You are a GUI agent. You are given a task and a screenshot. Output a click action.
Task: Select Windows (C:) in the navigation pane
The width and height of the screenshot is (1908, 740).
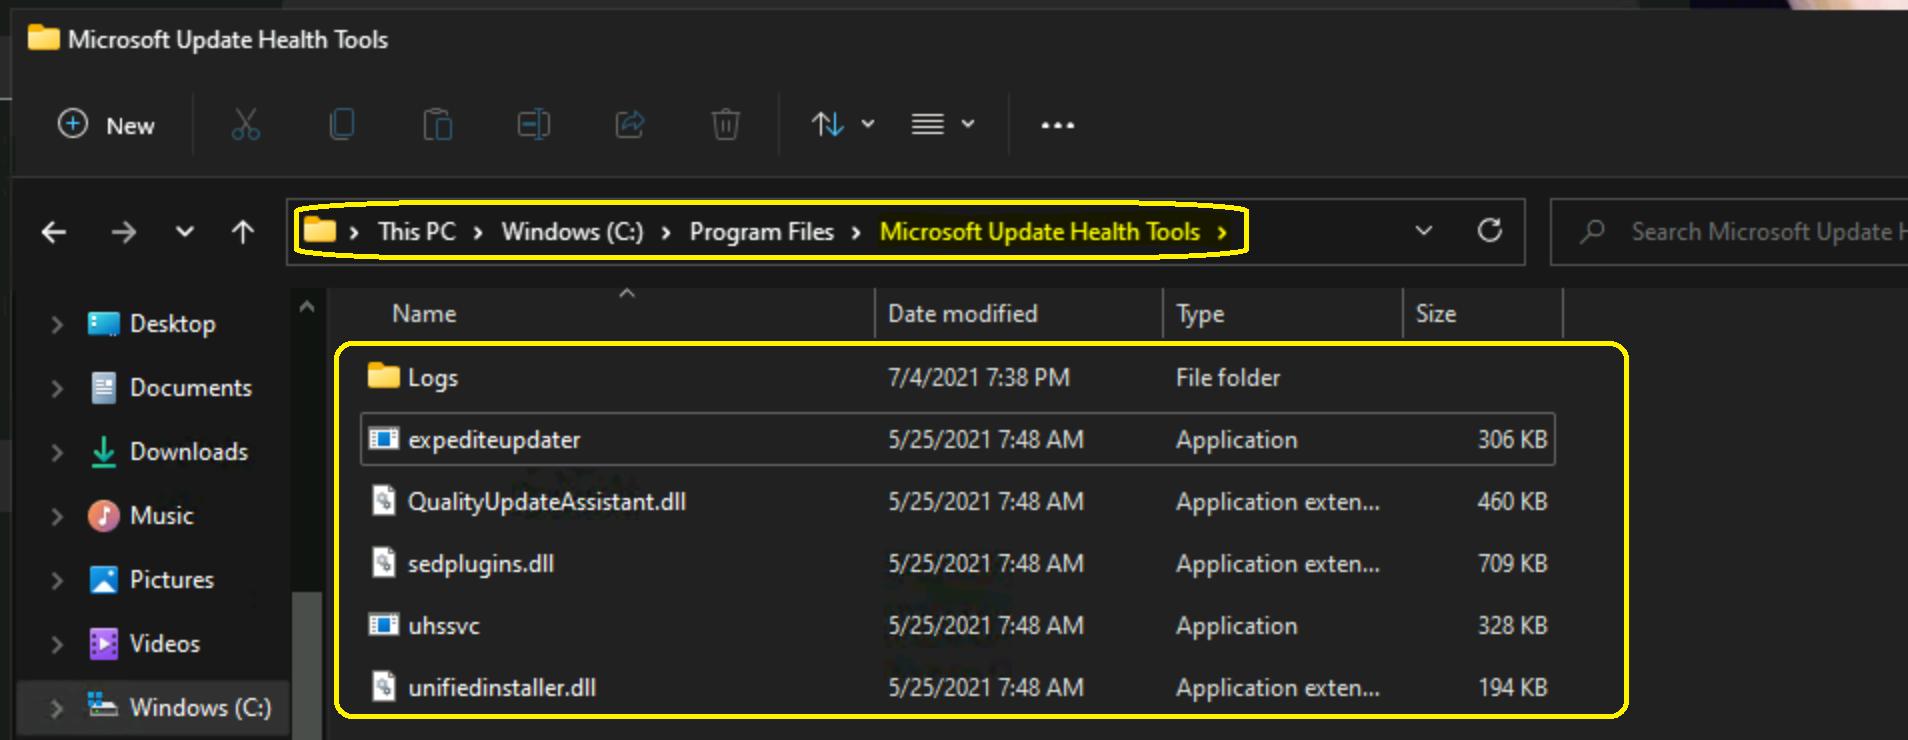pyautogui.click(x=200, y=708)
